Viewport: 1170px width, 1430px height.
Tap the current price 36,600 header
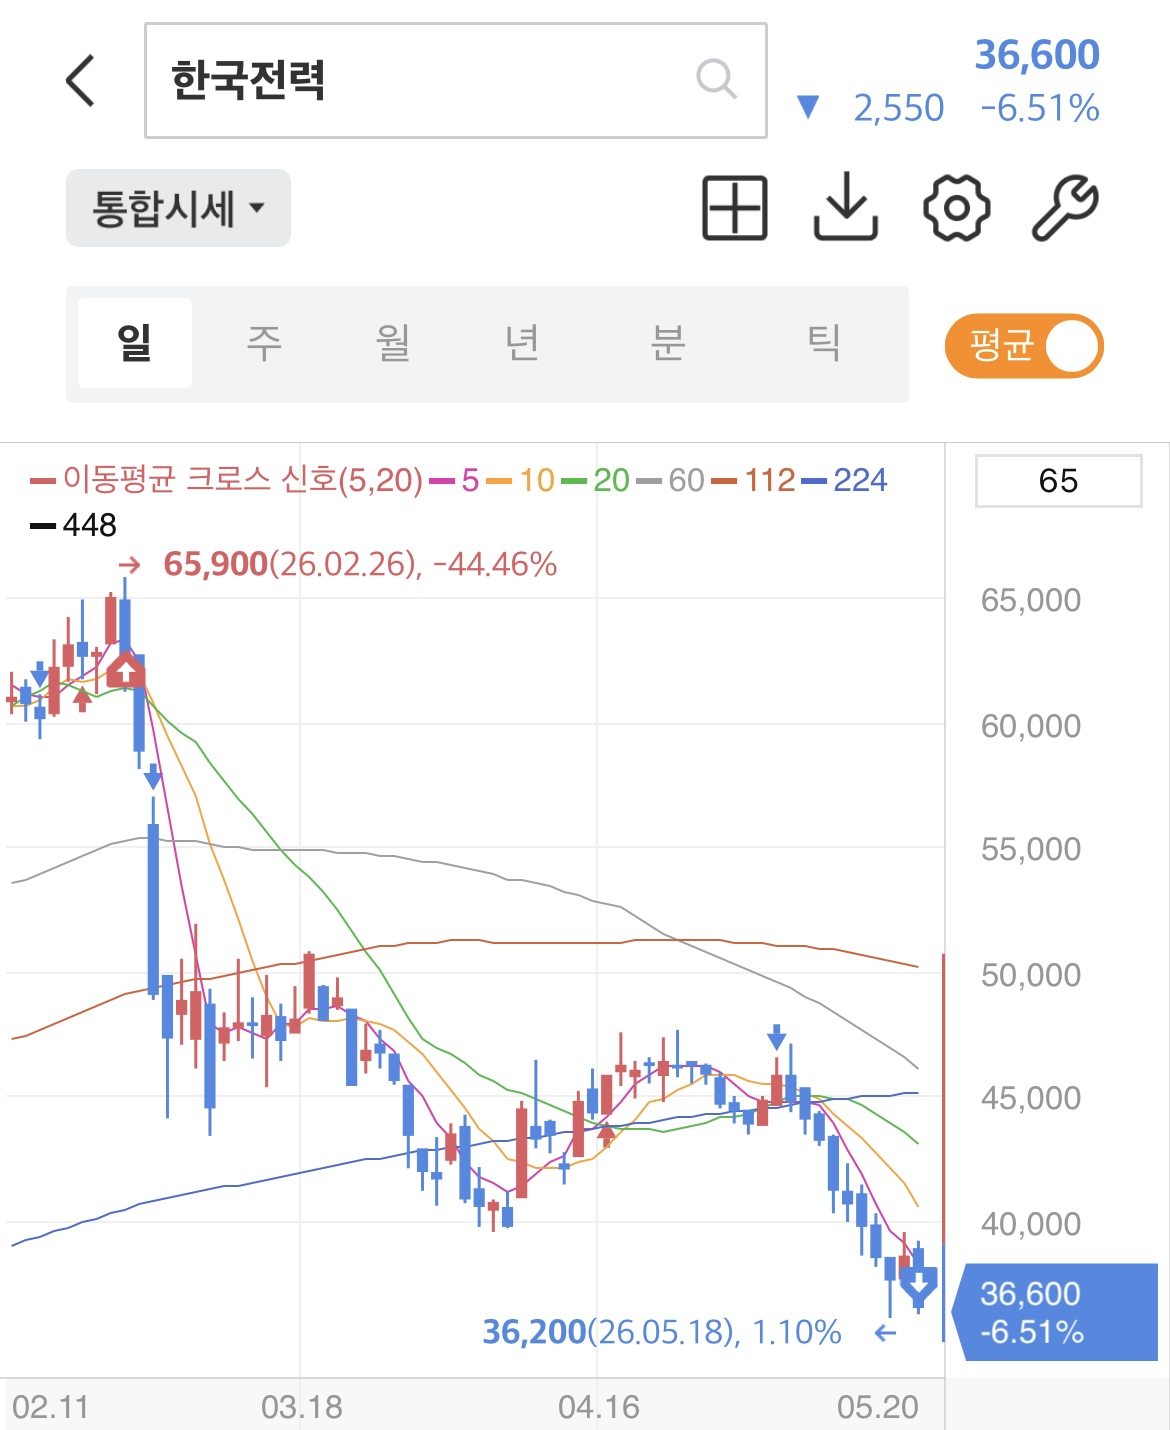1037,54
